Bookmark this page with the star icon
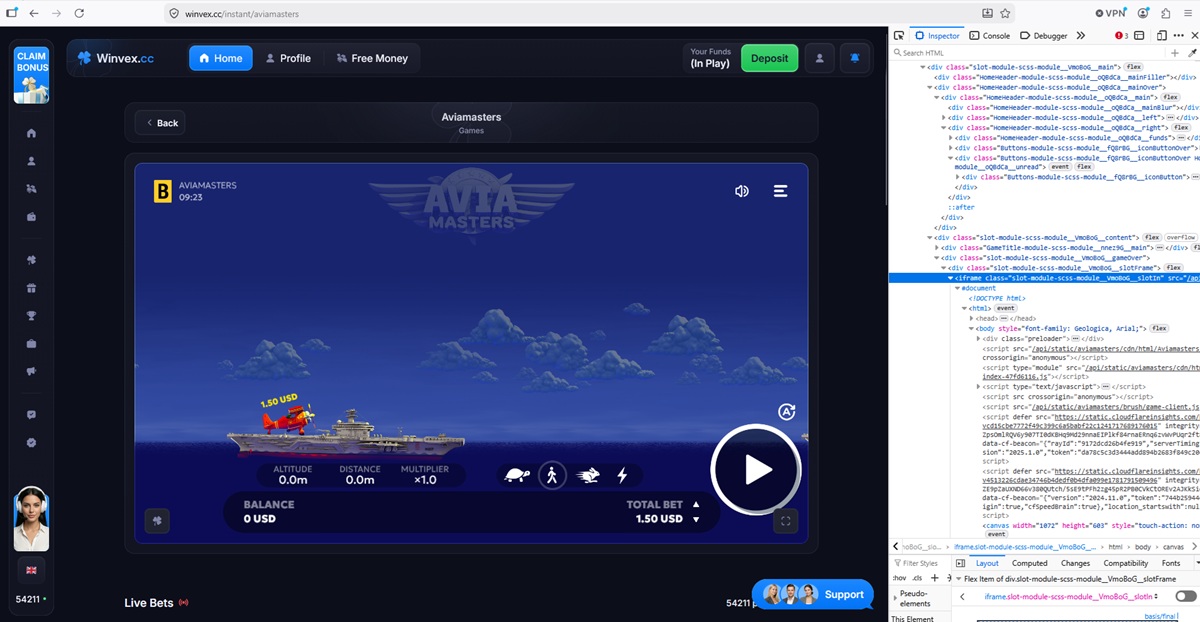1200x622 pixels. pyautogui.click(x=1005, y=13)
